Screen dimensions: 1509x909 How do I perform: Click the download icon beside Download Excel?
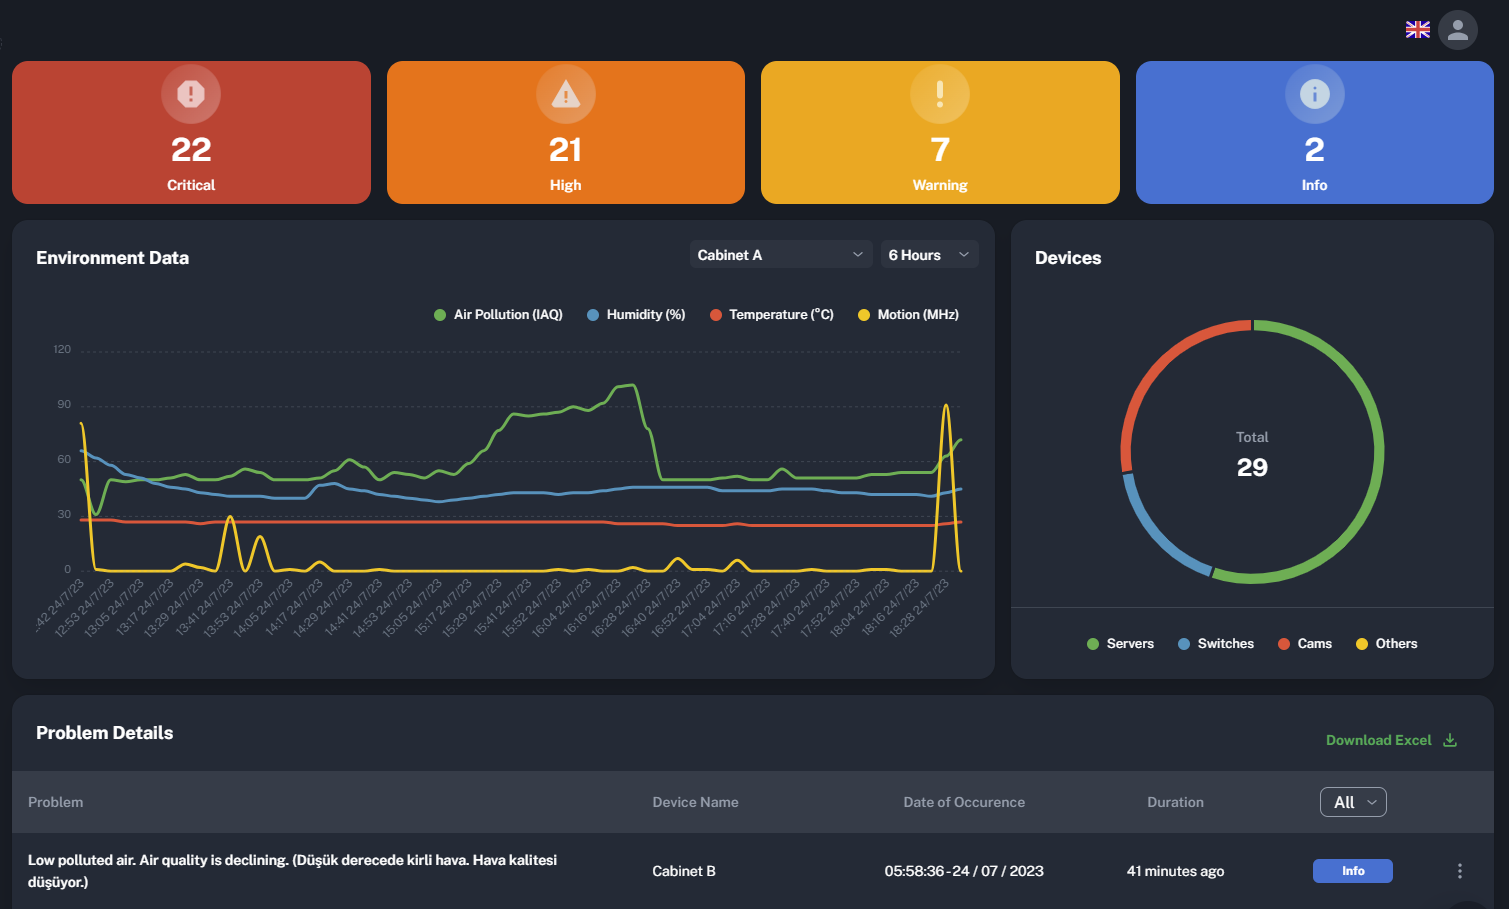click(1450, 740)
